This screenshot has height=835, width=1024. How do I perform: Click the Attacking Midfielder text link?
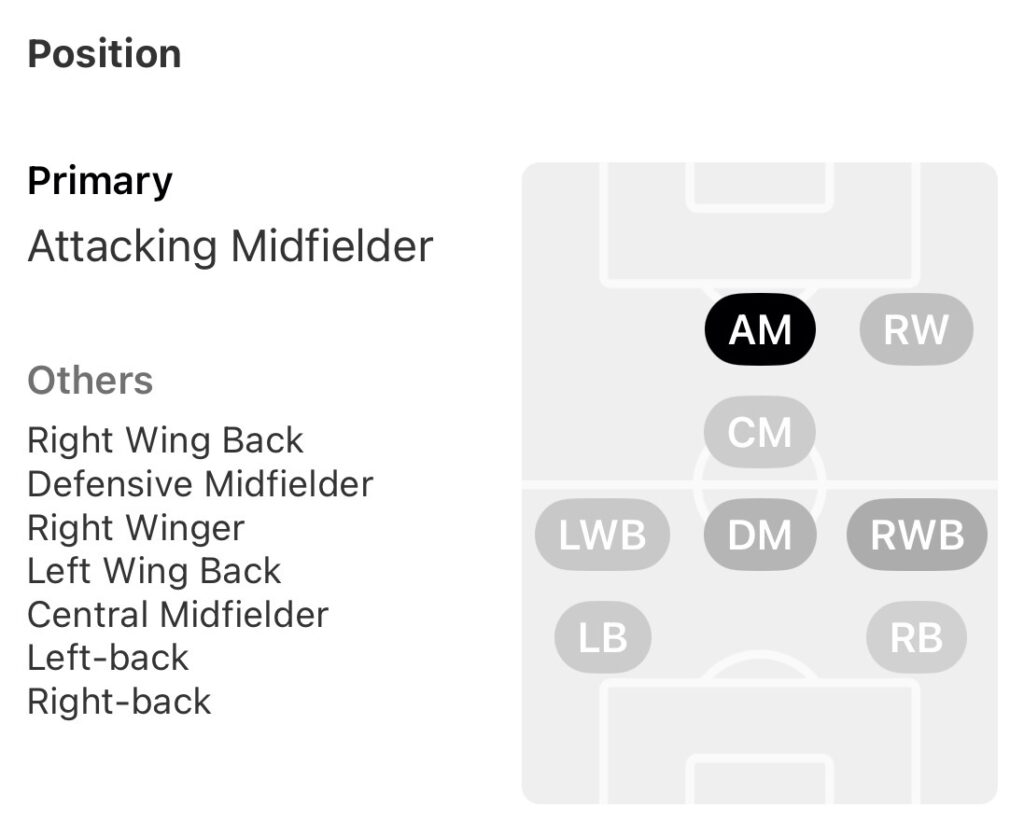[232, 247]
